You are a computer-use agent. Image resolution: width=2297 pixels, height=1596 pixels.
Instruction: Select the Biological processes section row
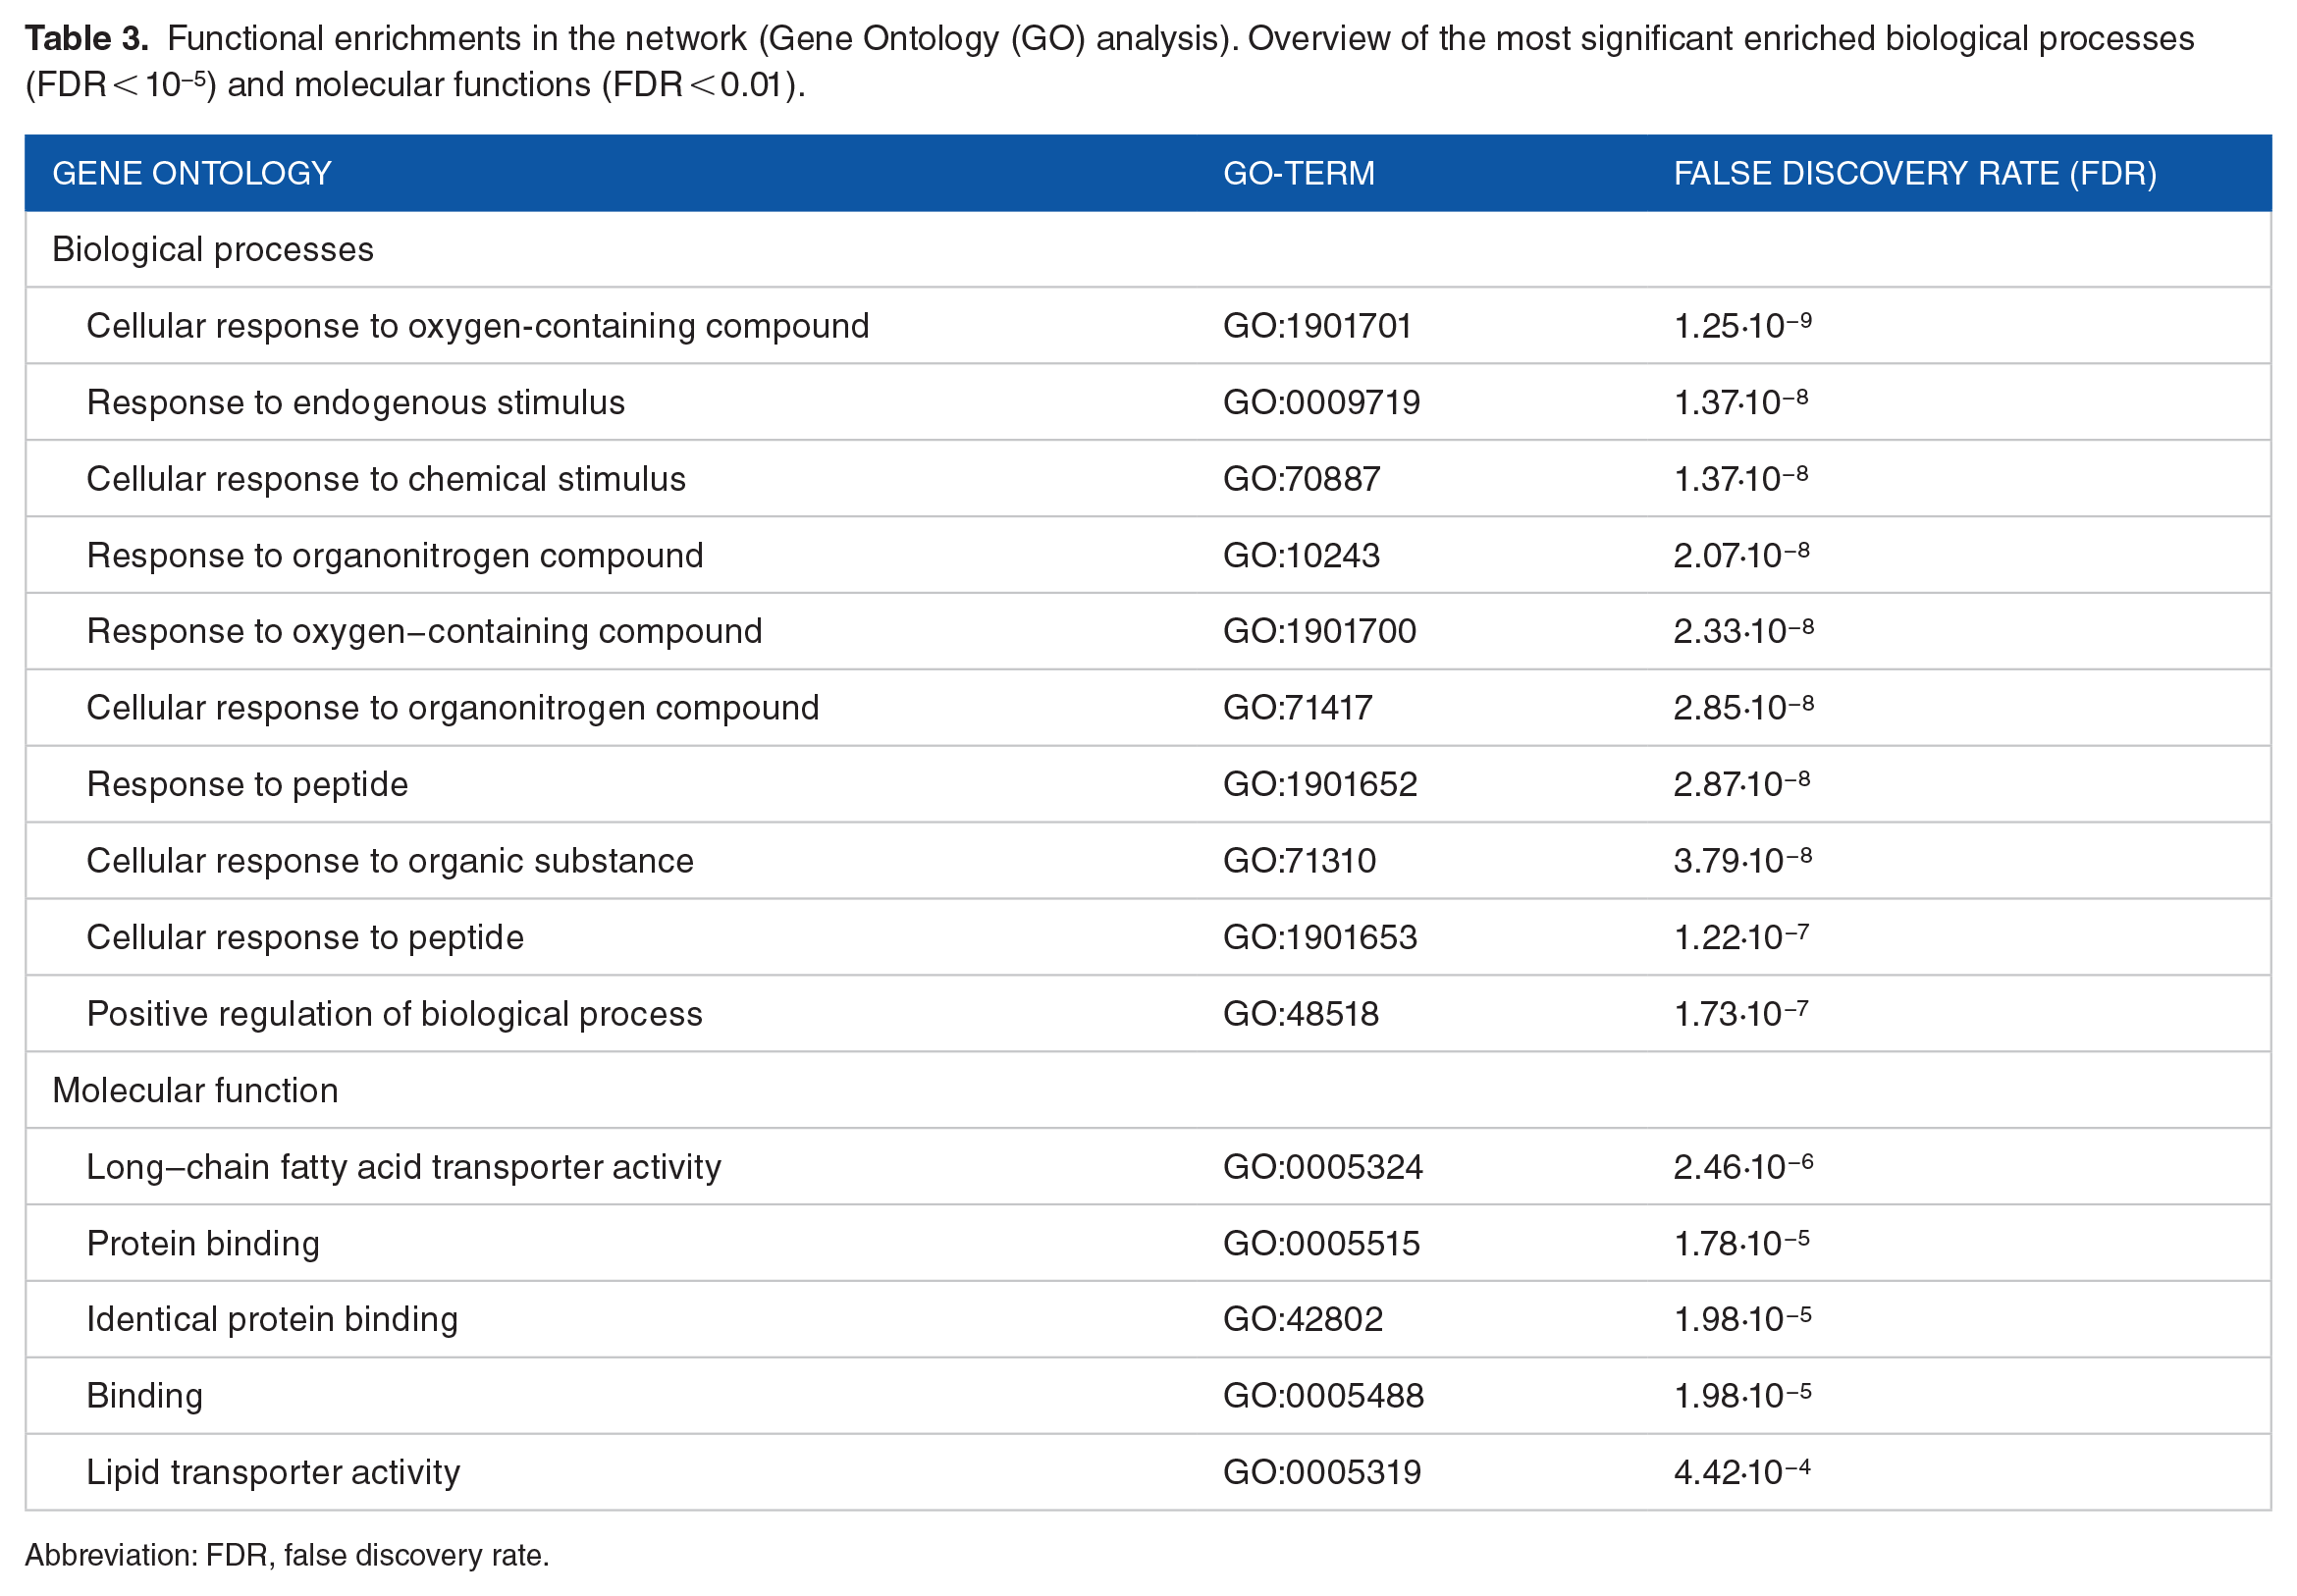(x=1147, y=249)
